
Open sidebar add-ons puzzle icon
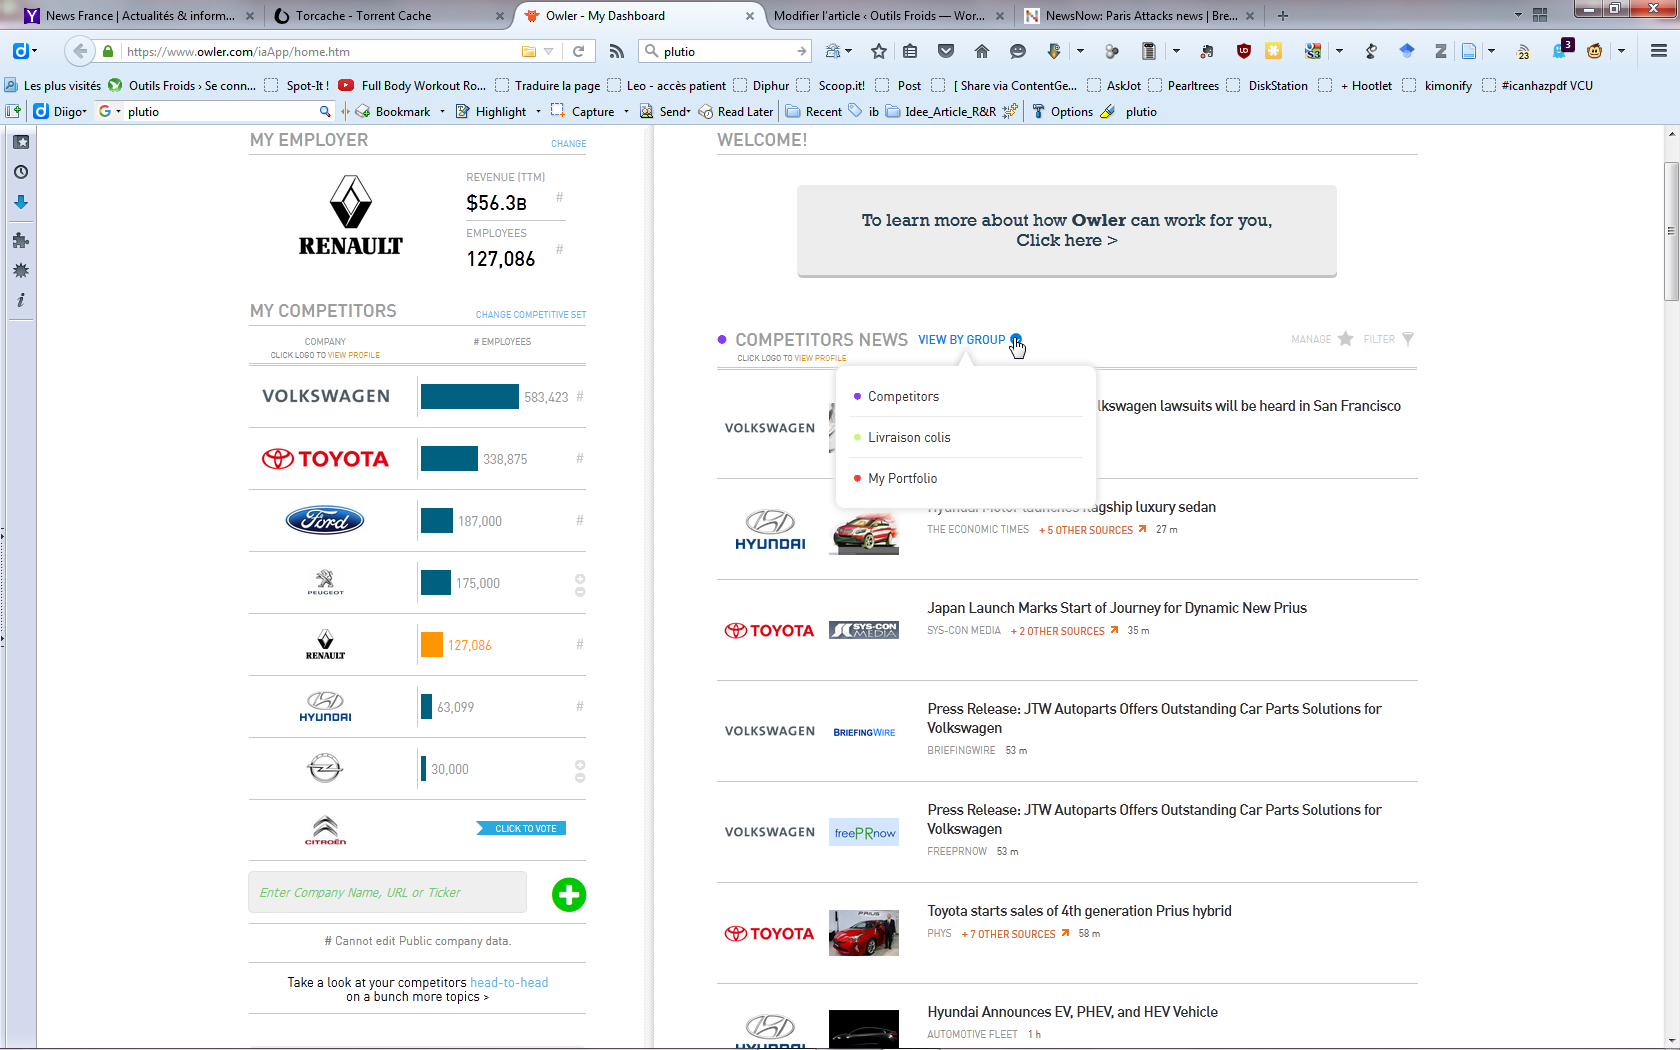tap(21, 240)
